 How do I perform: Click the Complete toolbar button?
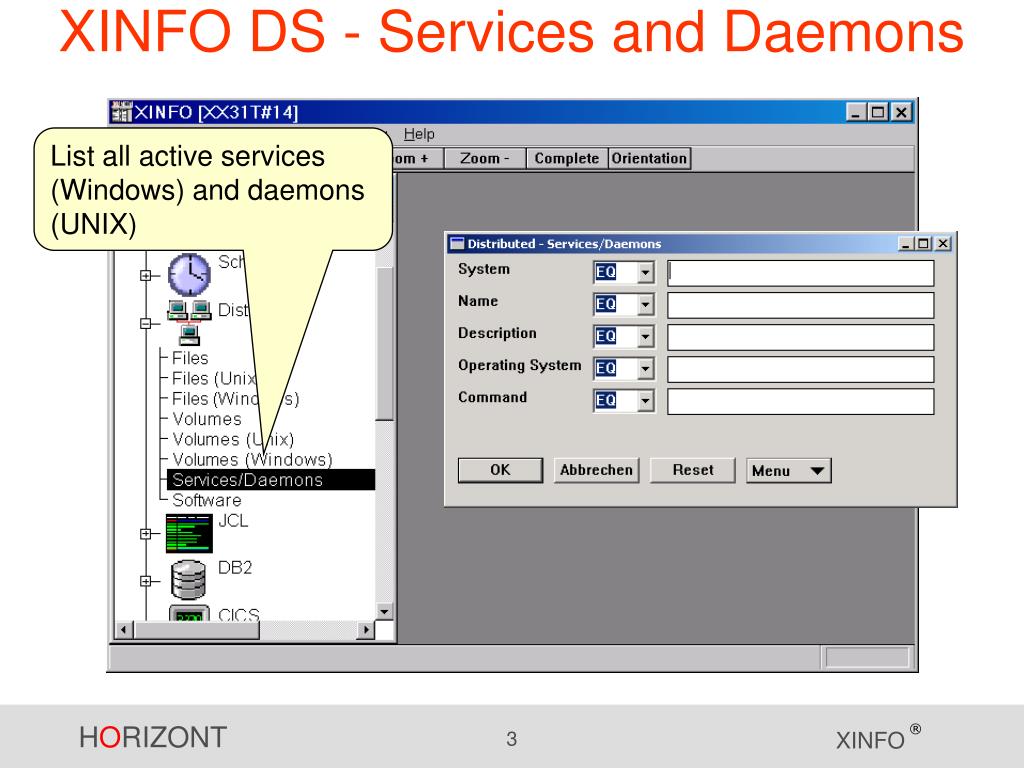pyautogui.click(x=567, y=159)
